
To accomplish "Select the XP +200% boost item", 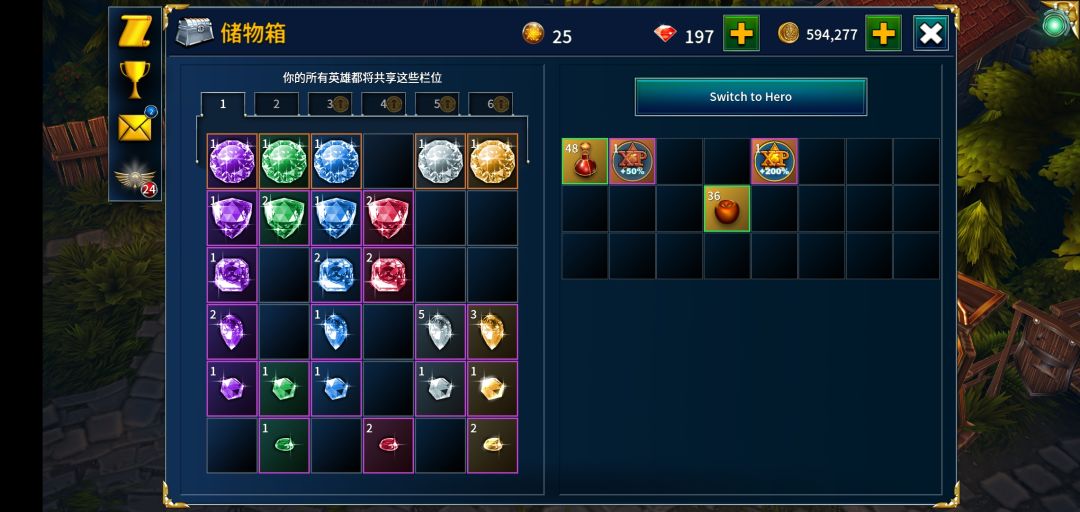I will (775, 161).
